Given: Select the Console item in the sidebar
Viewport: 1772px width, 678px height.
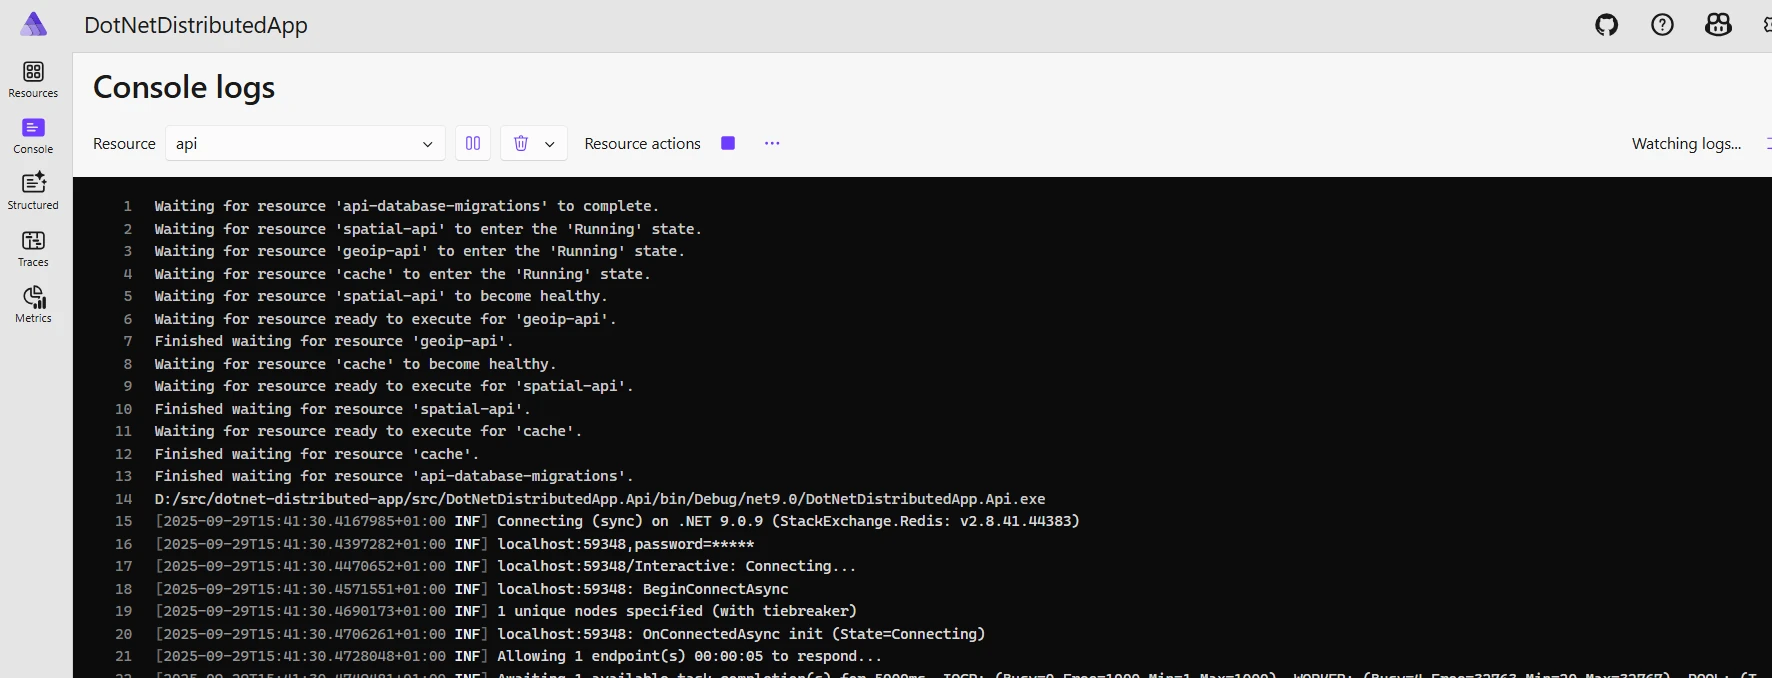Looking at the screenshot, I should pyautogui.click(x=33, y=136).
